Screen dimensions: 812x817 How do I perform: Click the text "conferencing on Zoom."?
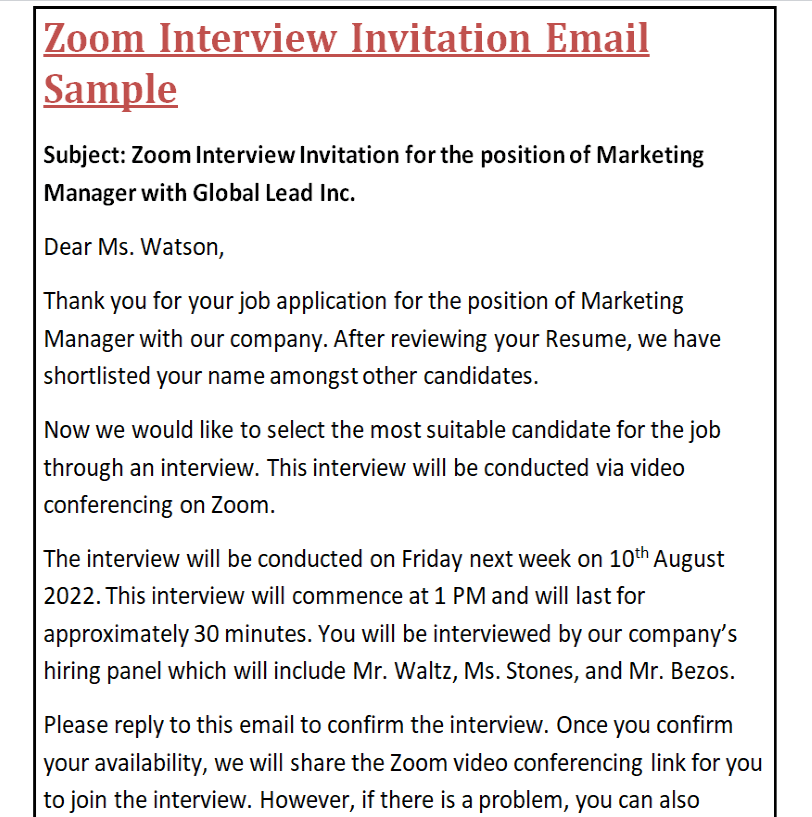point(159,505)
